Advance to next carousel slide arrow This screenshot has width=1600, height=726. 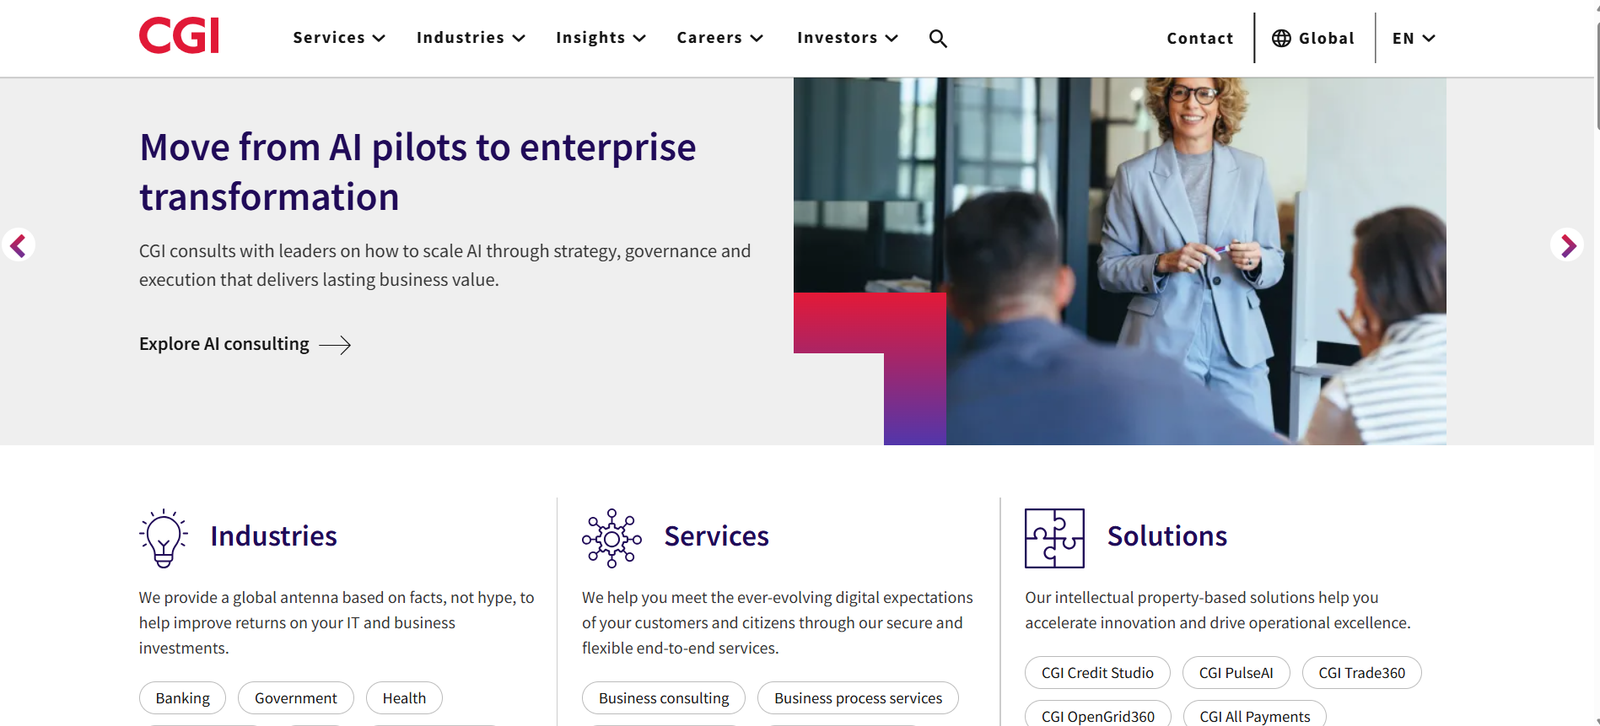coord(1567,245)
